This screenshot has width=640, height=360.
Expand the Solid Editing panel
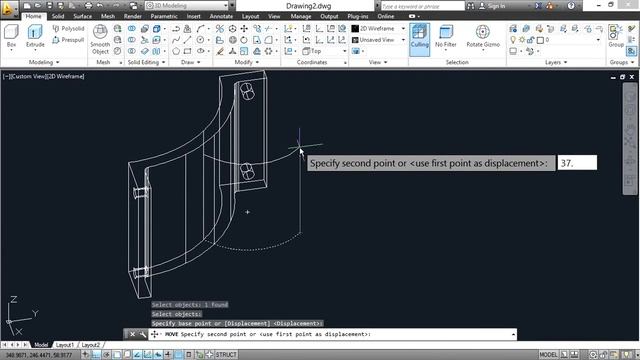pos(147,62)
